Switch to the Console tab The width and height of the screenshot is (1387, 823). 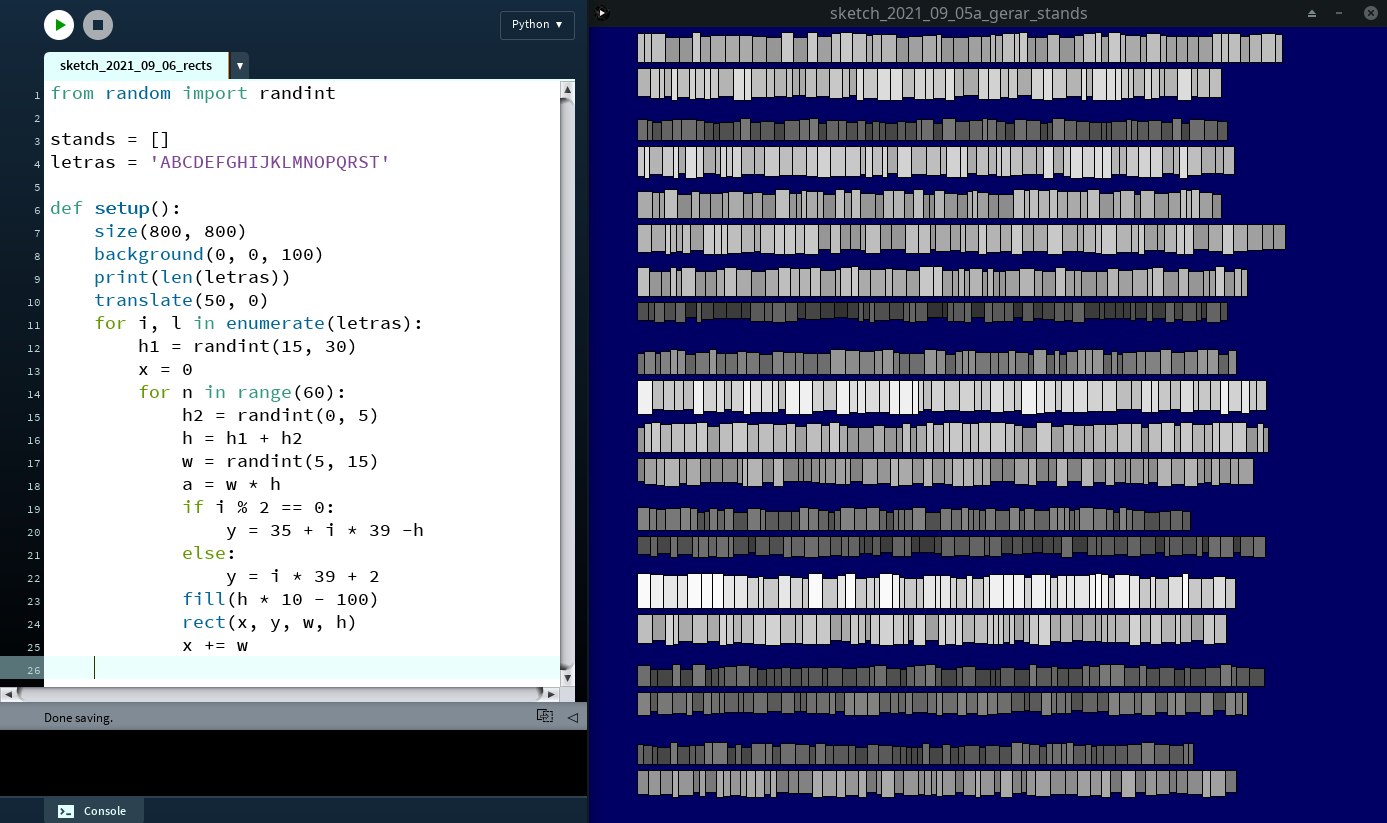point(94,810)
